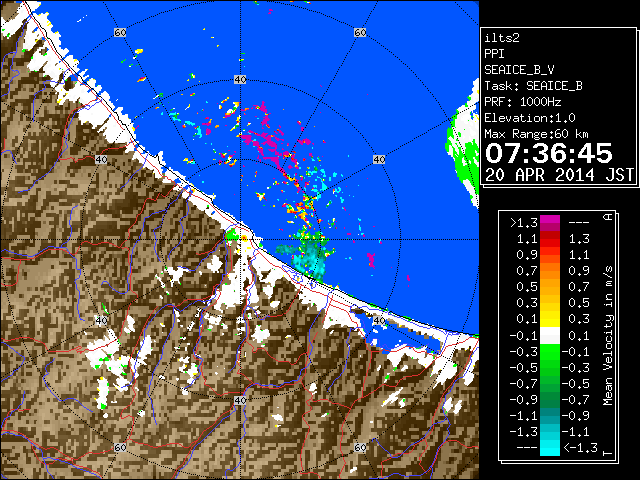Click the '>1.3' legend label
This screenshot has height=480, width=640.
[523, 223]
